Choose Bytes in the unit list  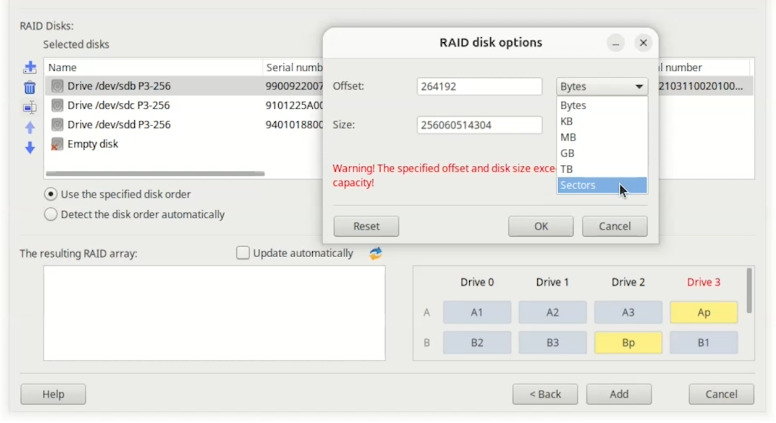pos(602,105)
